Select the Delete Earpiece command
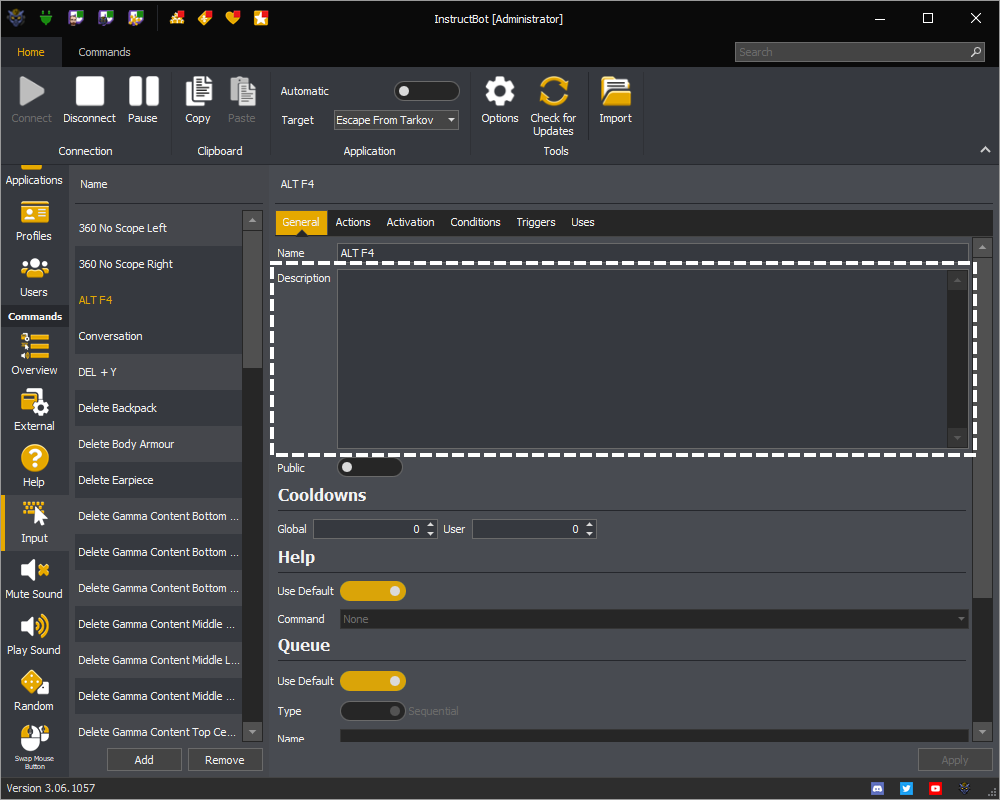This screenshot has height=800, width=1000. click(x=158, y=480)
